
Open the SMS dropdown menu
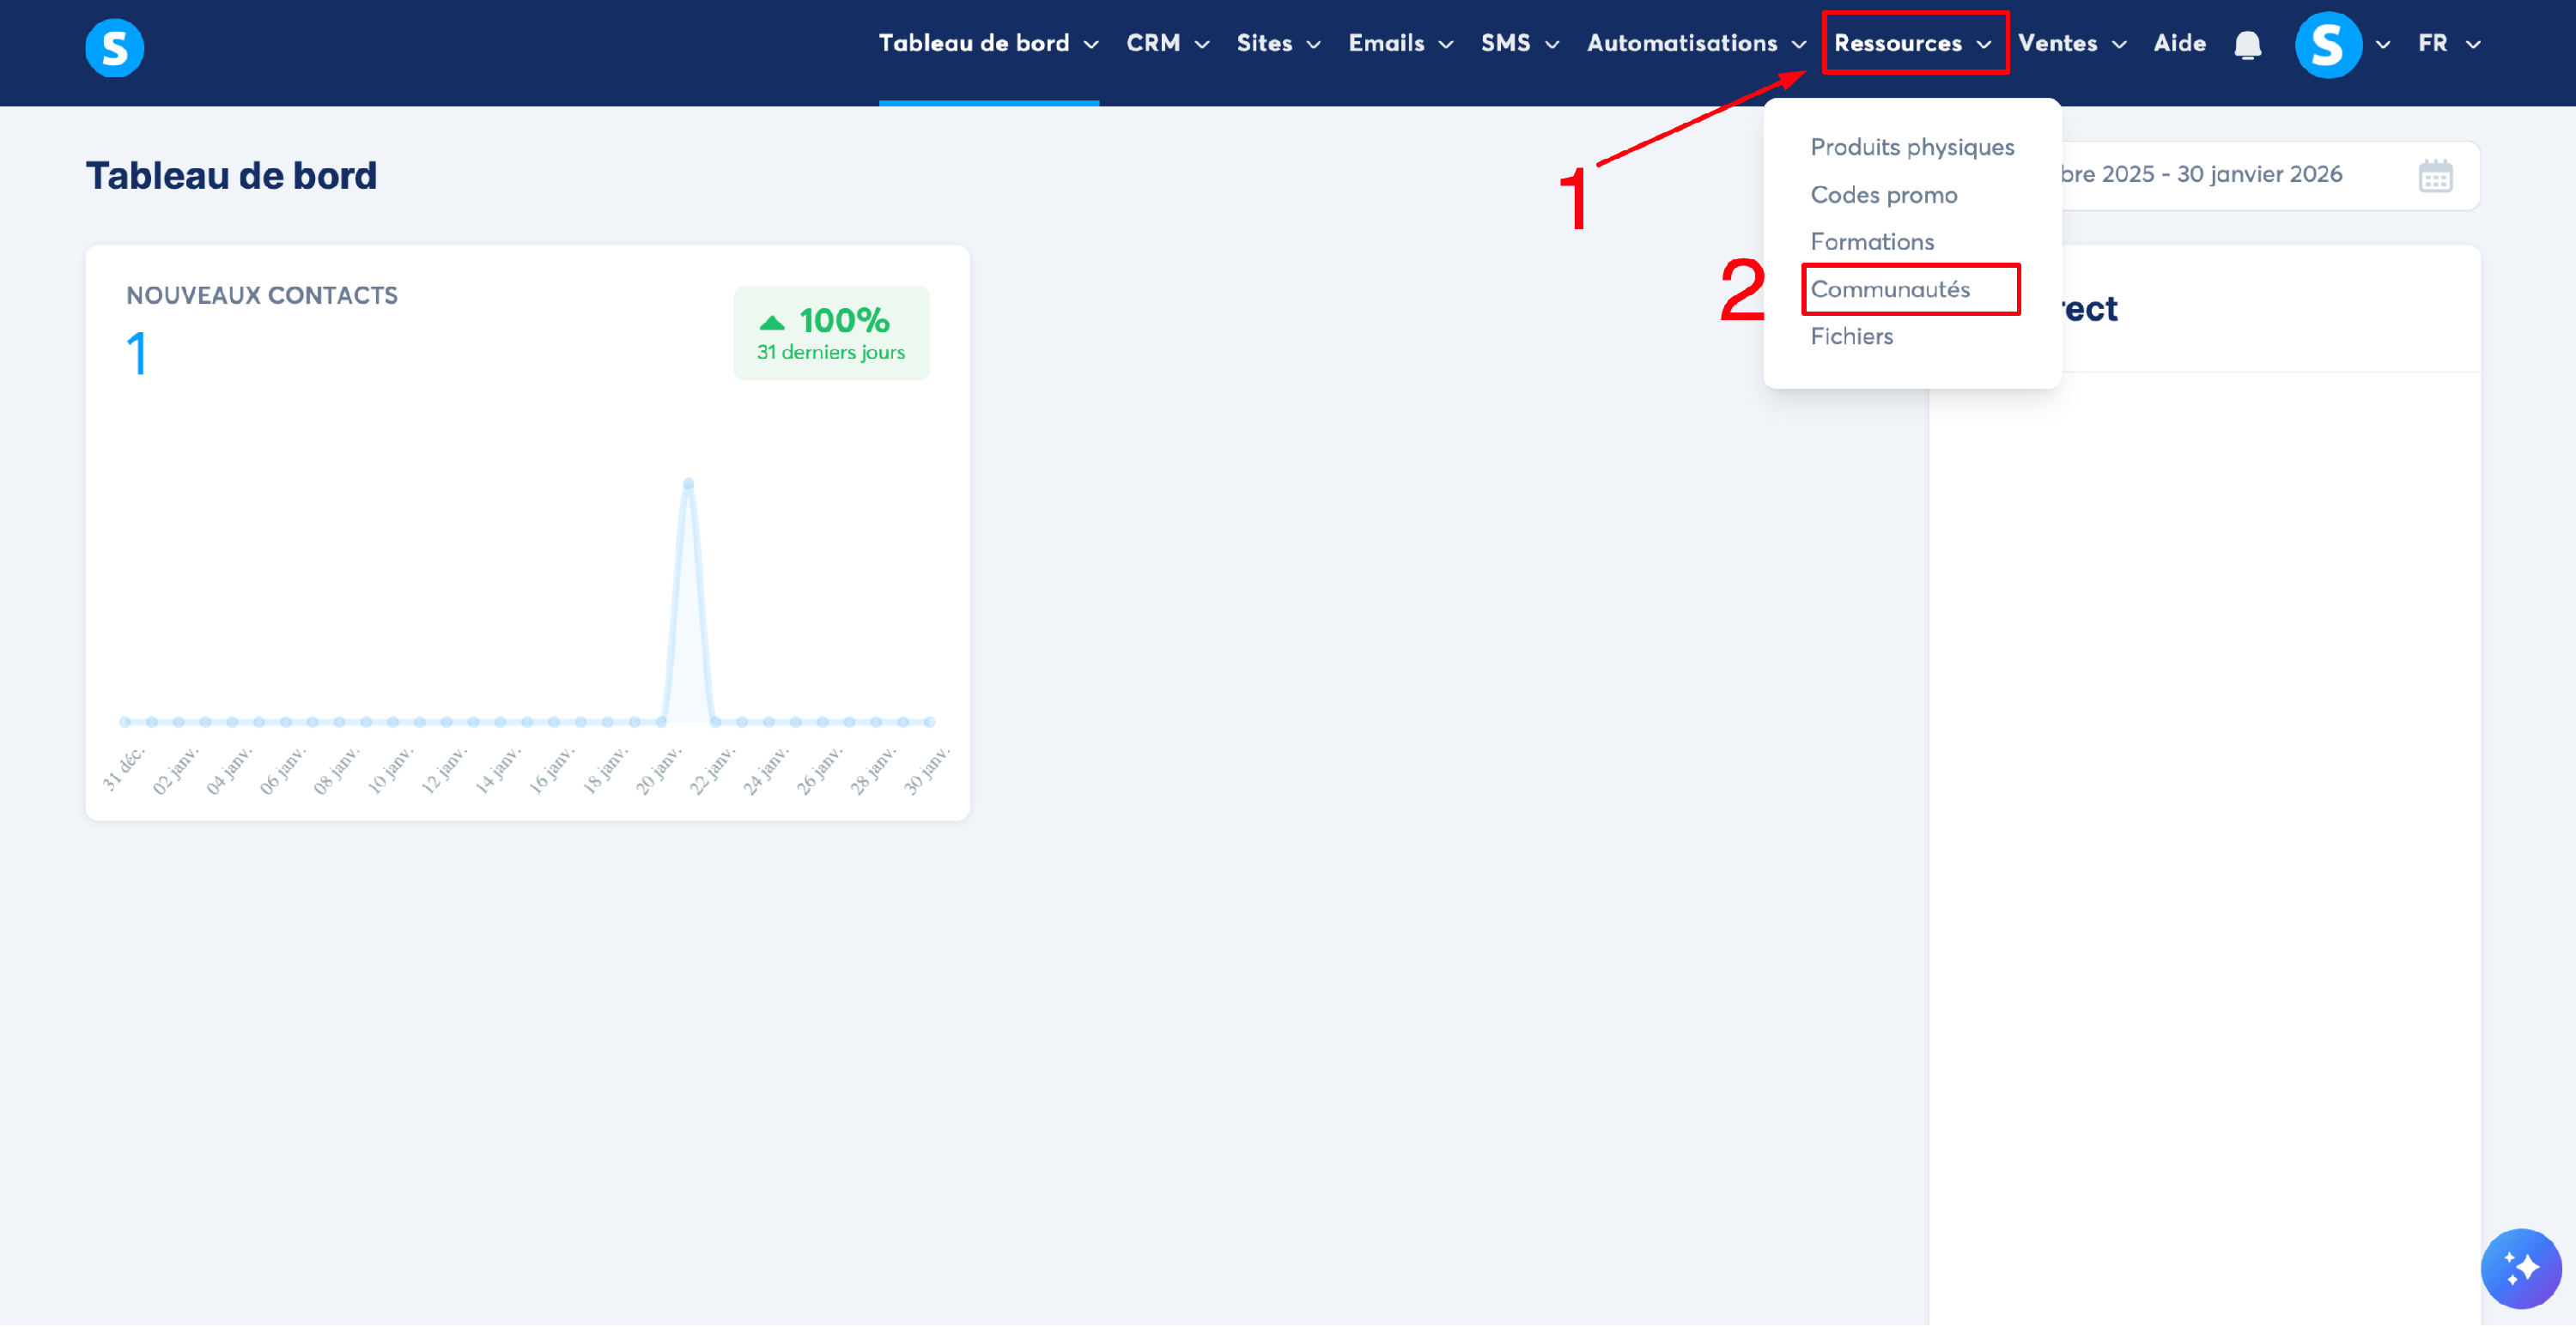pos(1519,44)
